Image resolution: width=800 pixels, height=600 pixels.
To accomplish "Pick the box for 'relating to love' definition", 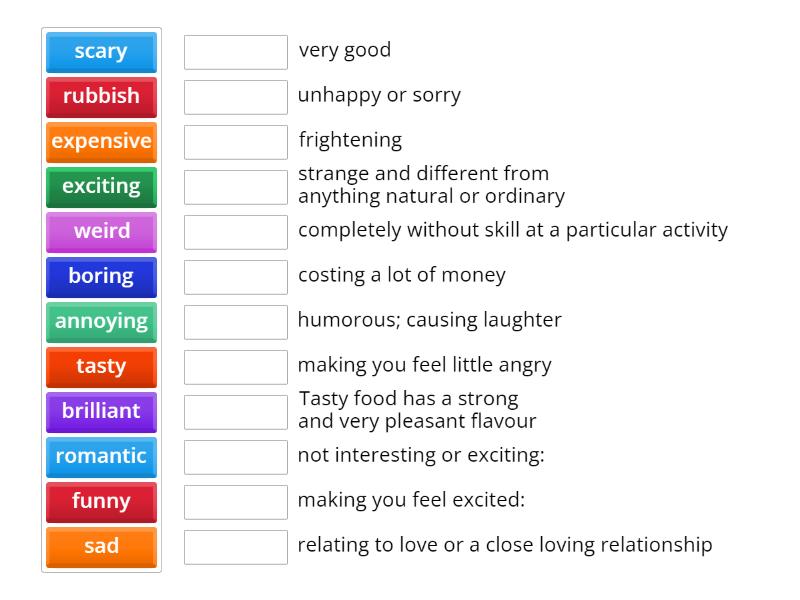I will pyautogui.click(x=236, y=547).
